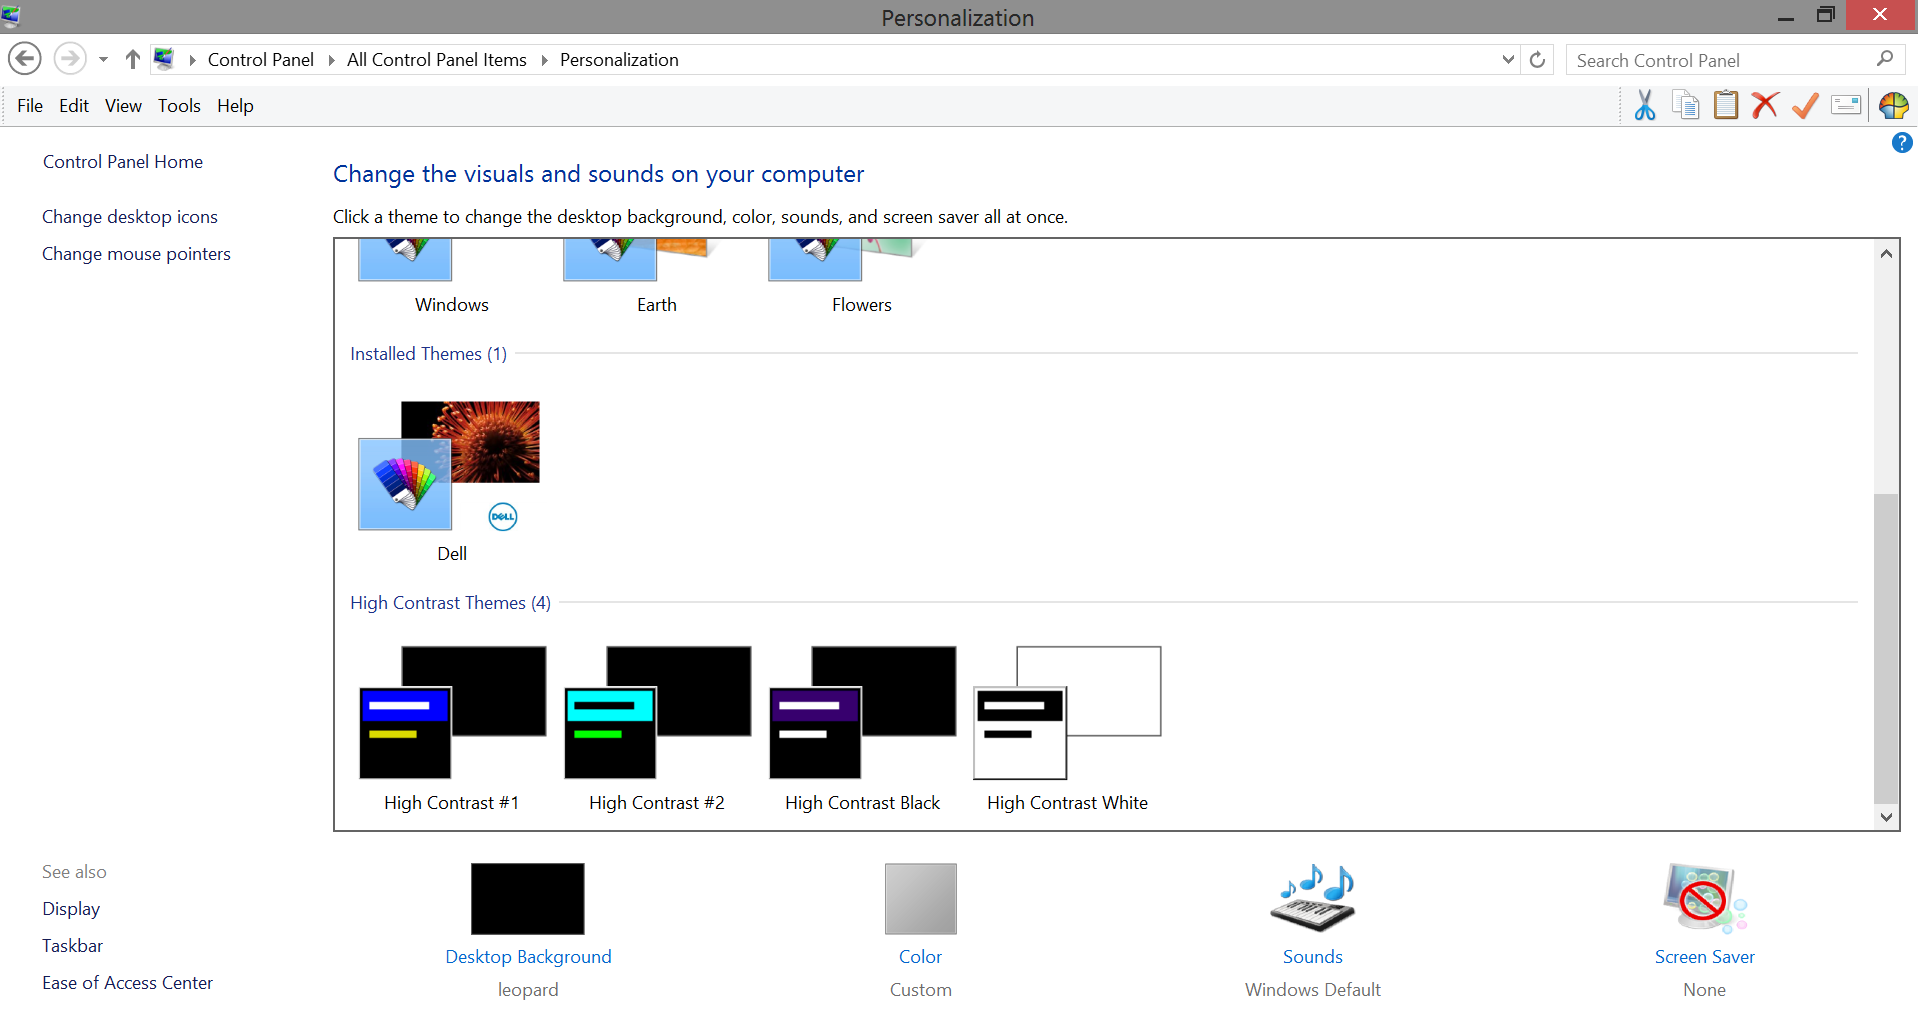The image size is (1918, 1022).
Task: Refresh the page with the refresh icon
Action: point(1536,58)
